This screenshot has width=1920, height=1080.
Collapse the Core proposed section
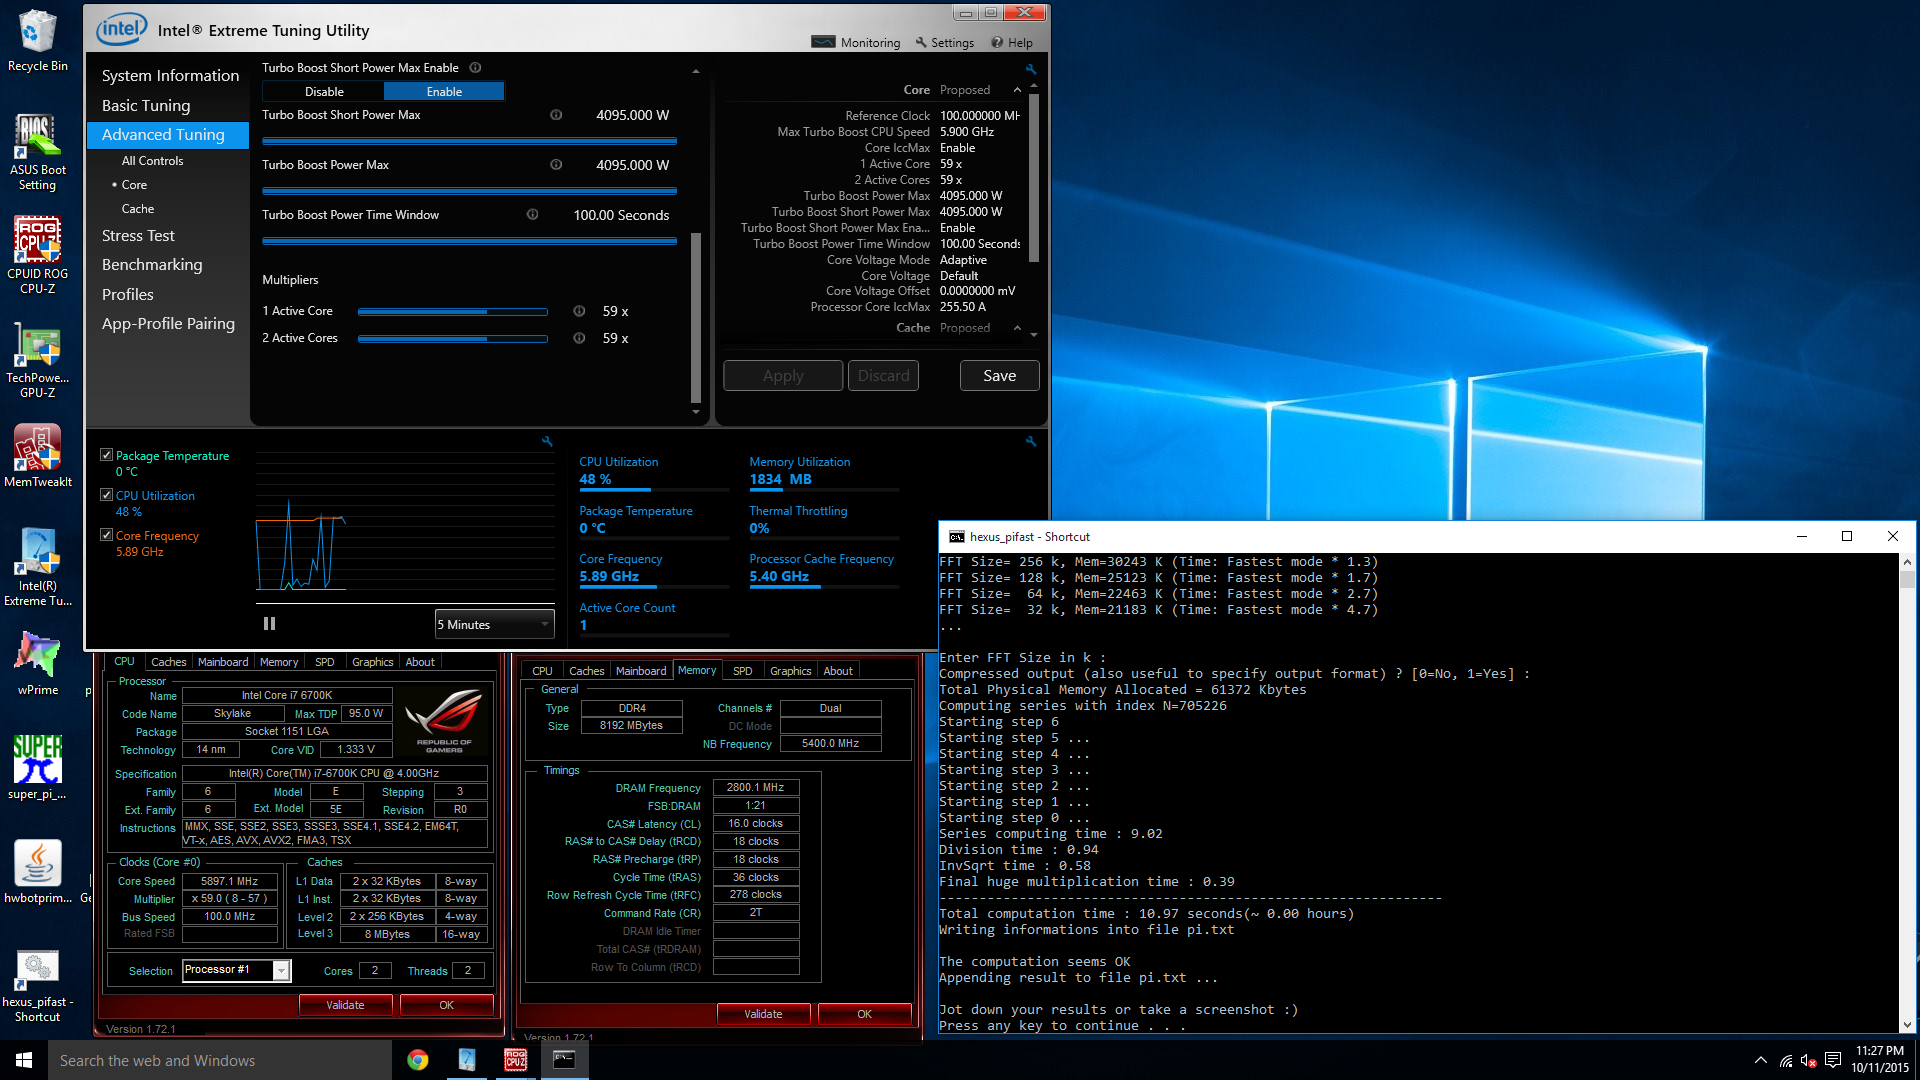pyautogui.click(x=1017, y=90)
